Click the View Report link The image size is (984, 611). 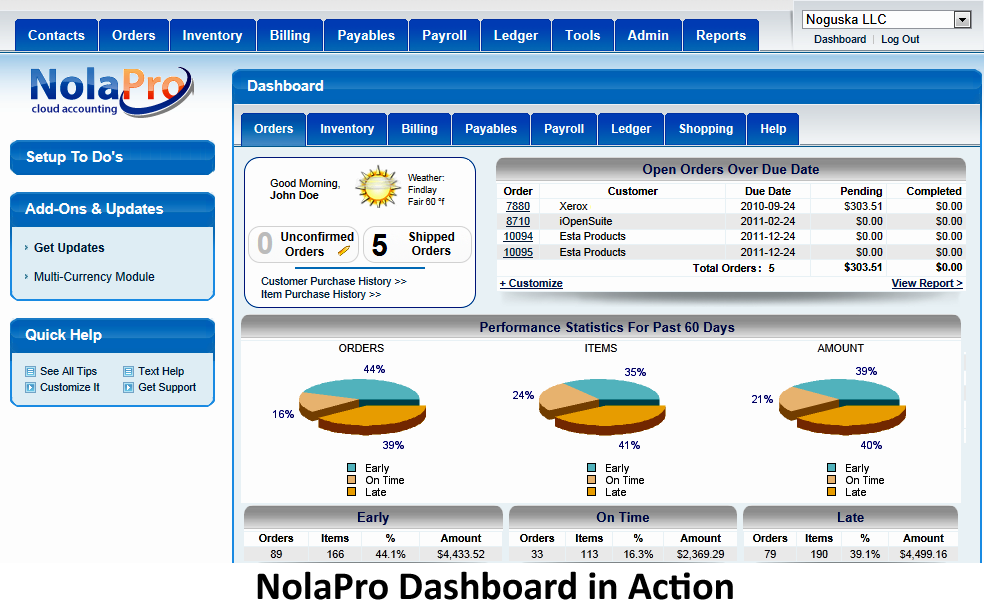coord(926,283)
